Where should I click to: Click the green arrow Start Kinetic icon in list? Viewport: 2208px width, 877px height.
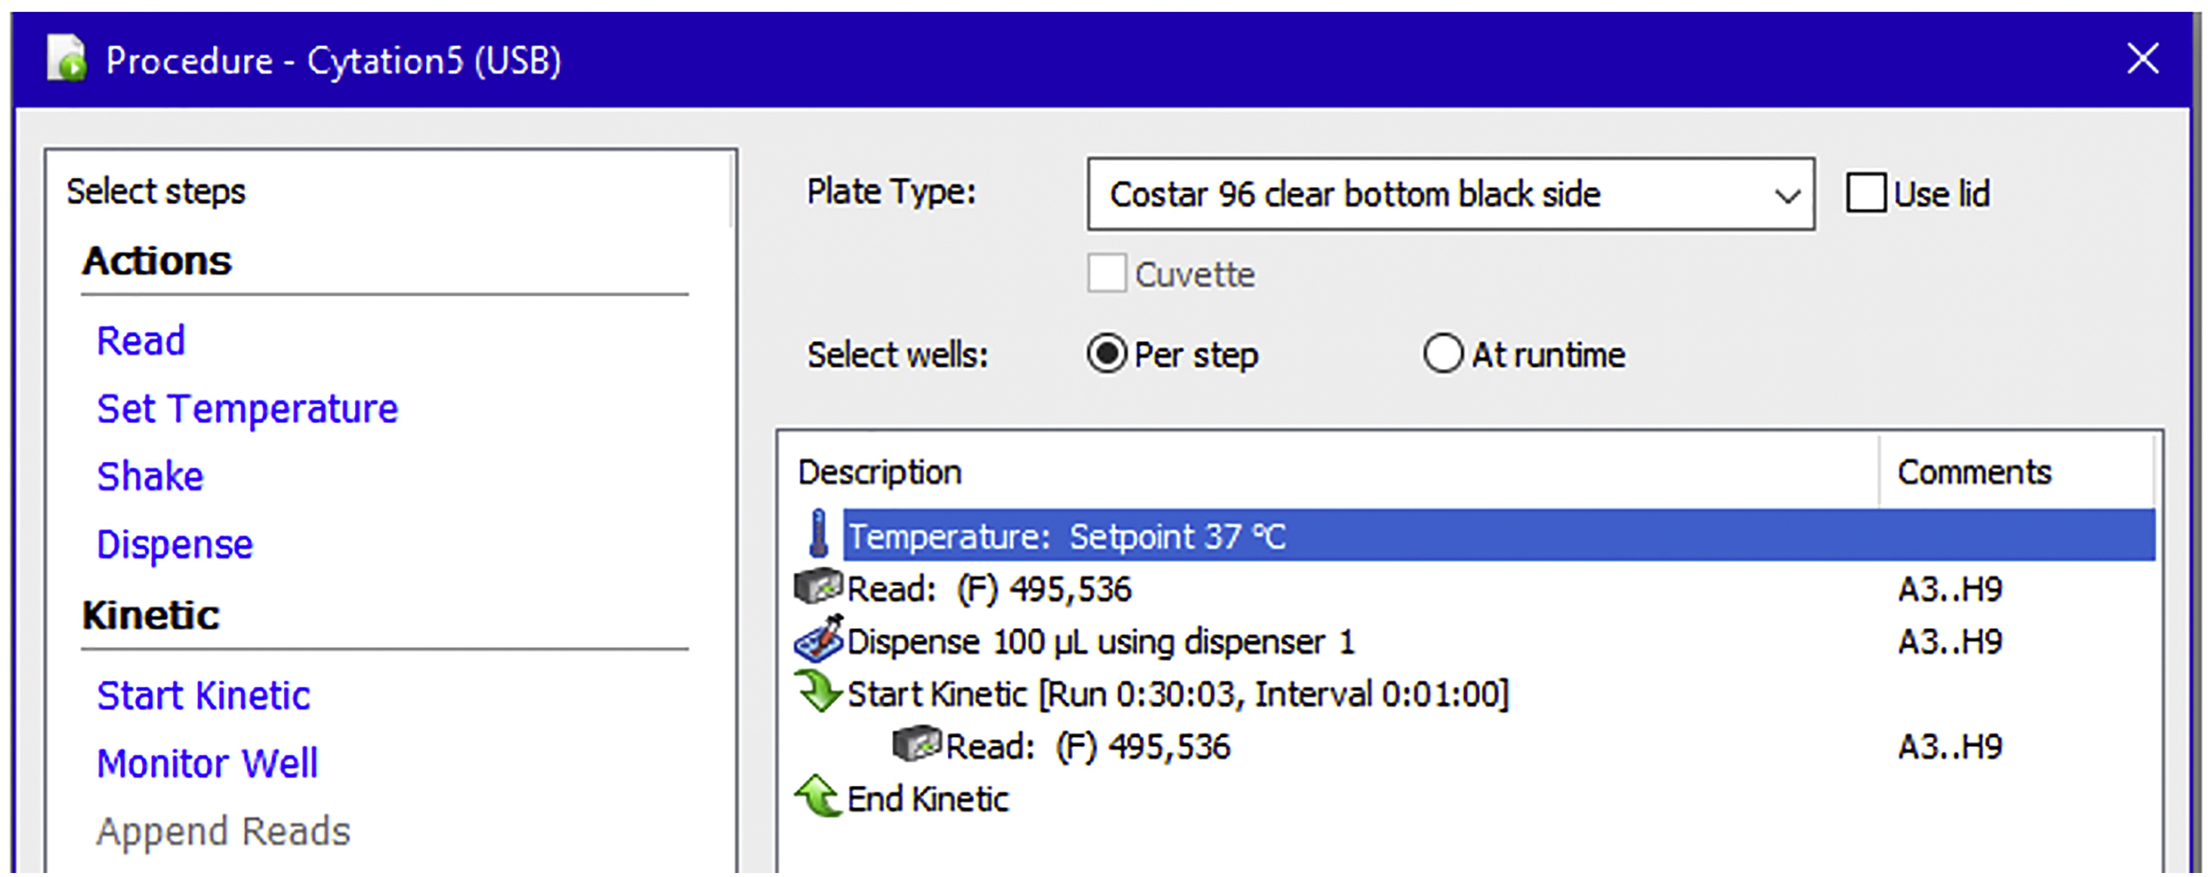coord(819,692)
